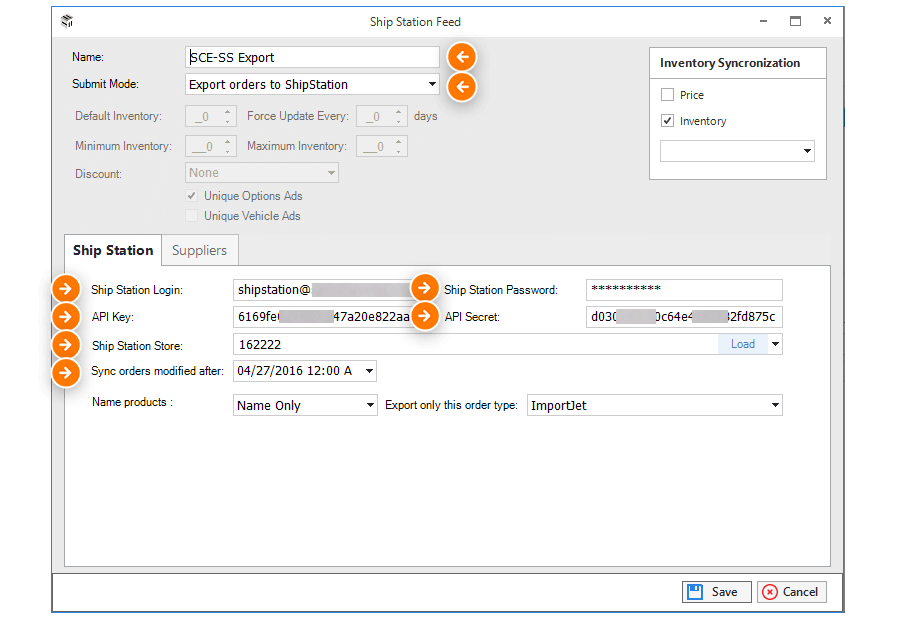
Task: Increase Minimum Inventory with up arrow
Action: pyautogui.click(x=228, y=141)
